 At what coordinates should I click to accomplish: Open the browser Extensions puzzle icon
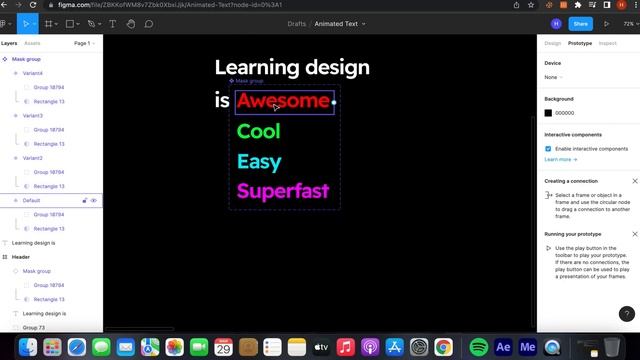point(578,5)
